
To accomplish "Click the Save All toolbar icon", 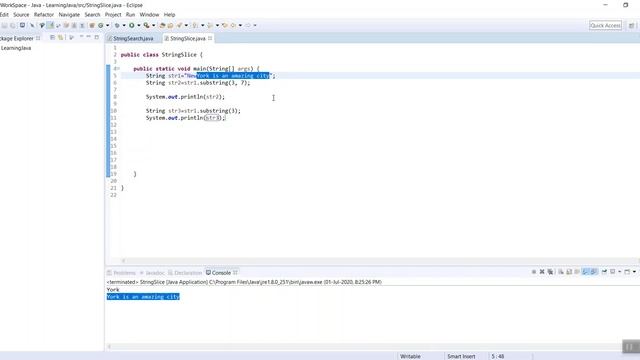I will [13, 25].
